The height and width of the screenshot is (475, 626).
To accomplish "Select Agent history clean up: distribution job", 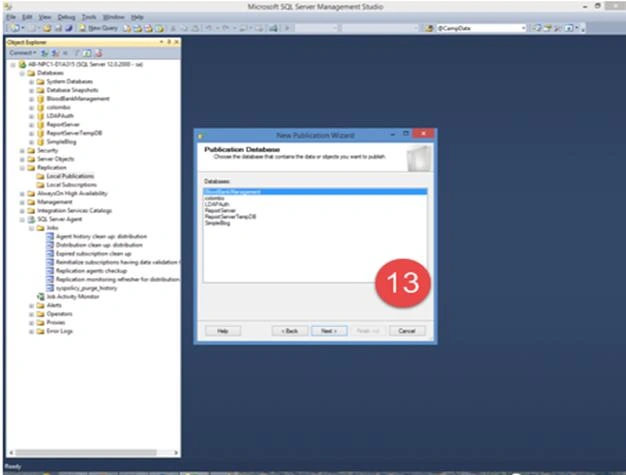I will (x=101, y=236).
